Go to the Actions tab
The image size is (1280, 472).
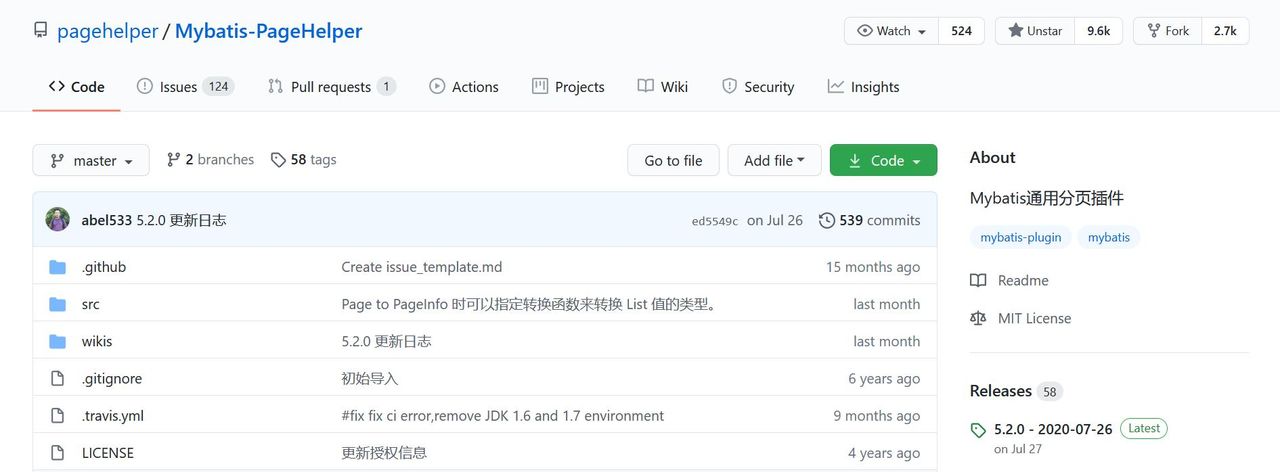click(464, 87)
